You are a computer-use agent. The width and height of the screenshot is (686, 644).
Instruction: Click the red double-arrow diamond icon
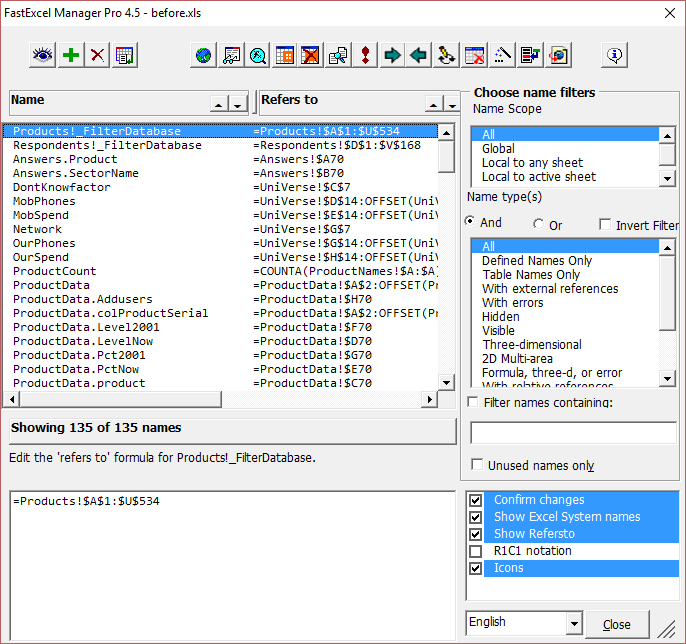pyautogui.click(x=365, y=55)
